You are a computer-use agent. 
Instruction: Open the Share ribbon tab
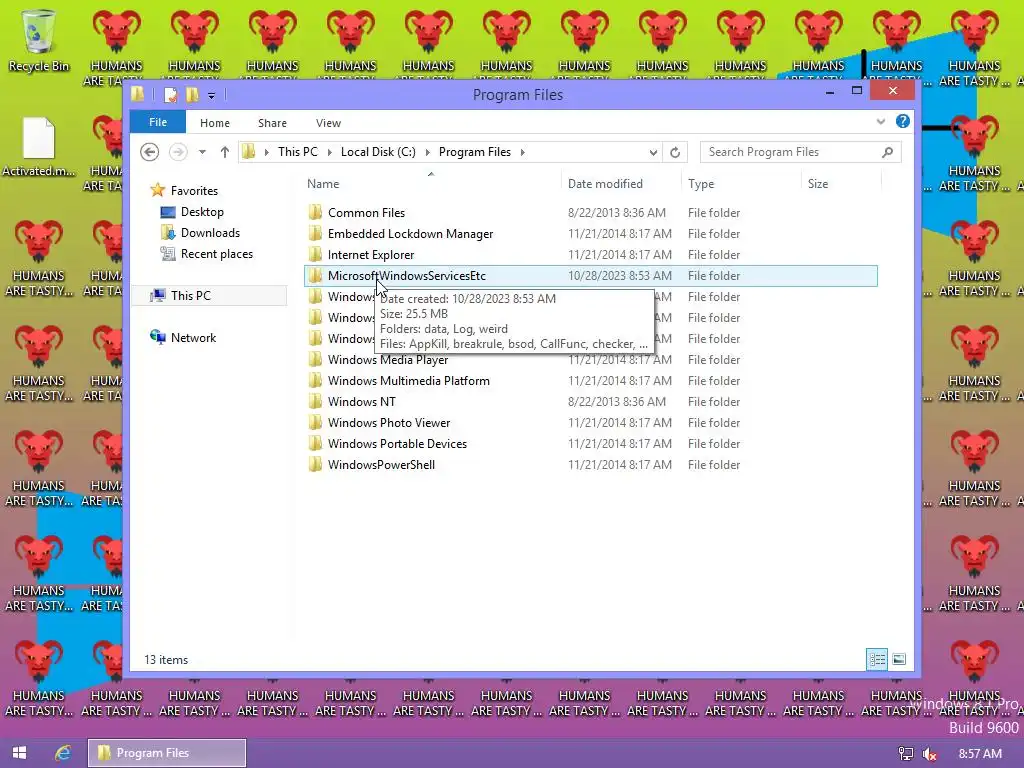[x=272, y=123]
